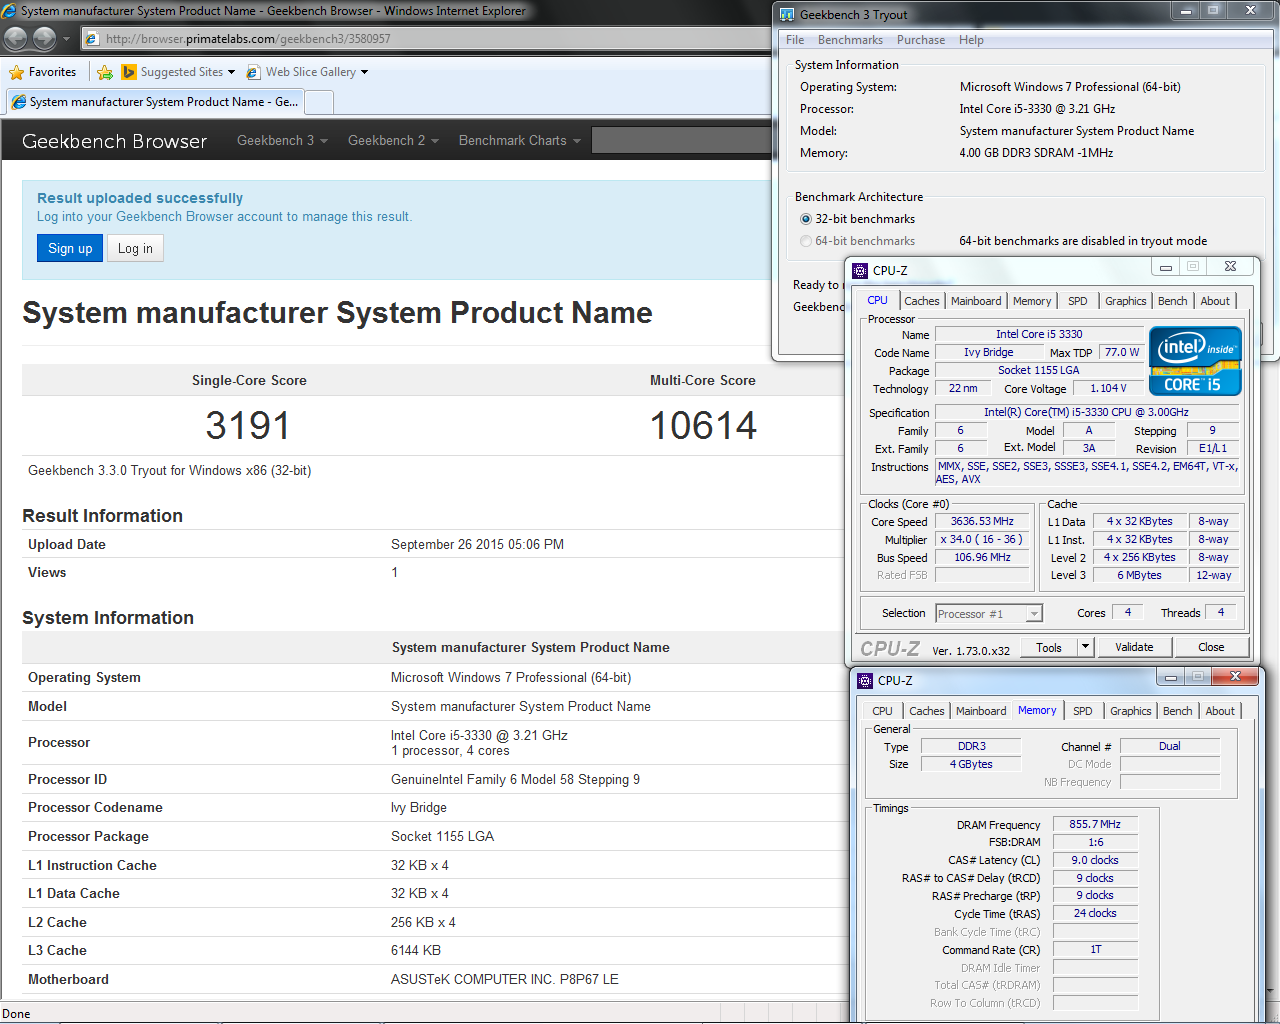This screenshot has width=1280, height=1024.
Task: Switch to SPD tab in upper CPU-Z
Action: pyautogui.click(x=1077, y=301)
